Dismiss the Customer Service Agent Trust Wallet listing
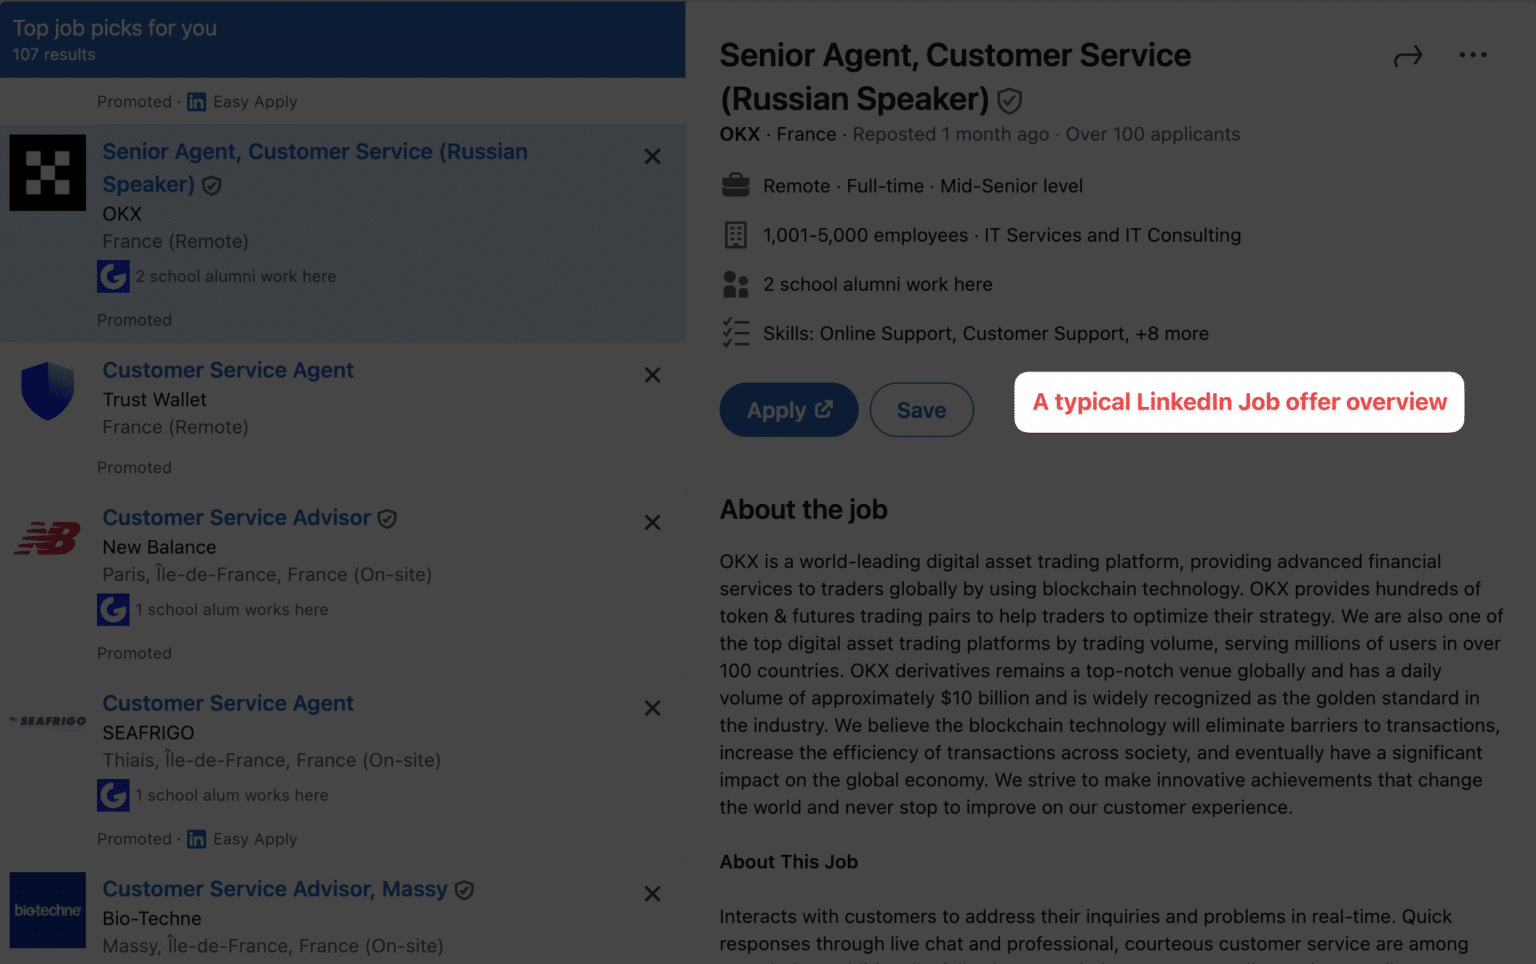Image resolution: width=1536 pixels, height=964 pixels. pos(652,375)
